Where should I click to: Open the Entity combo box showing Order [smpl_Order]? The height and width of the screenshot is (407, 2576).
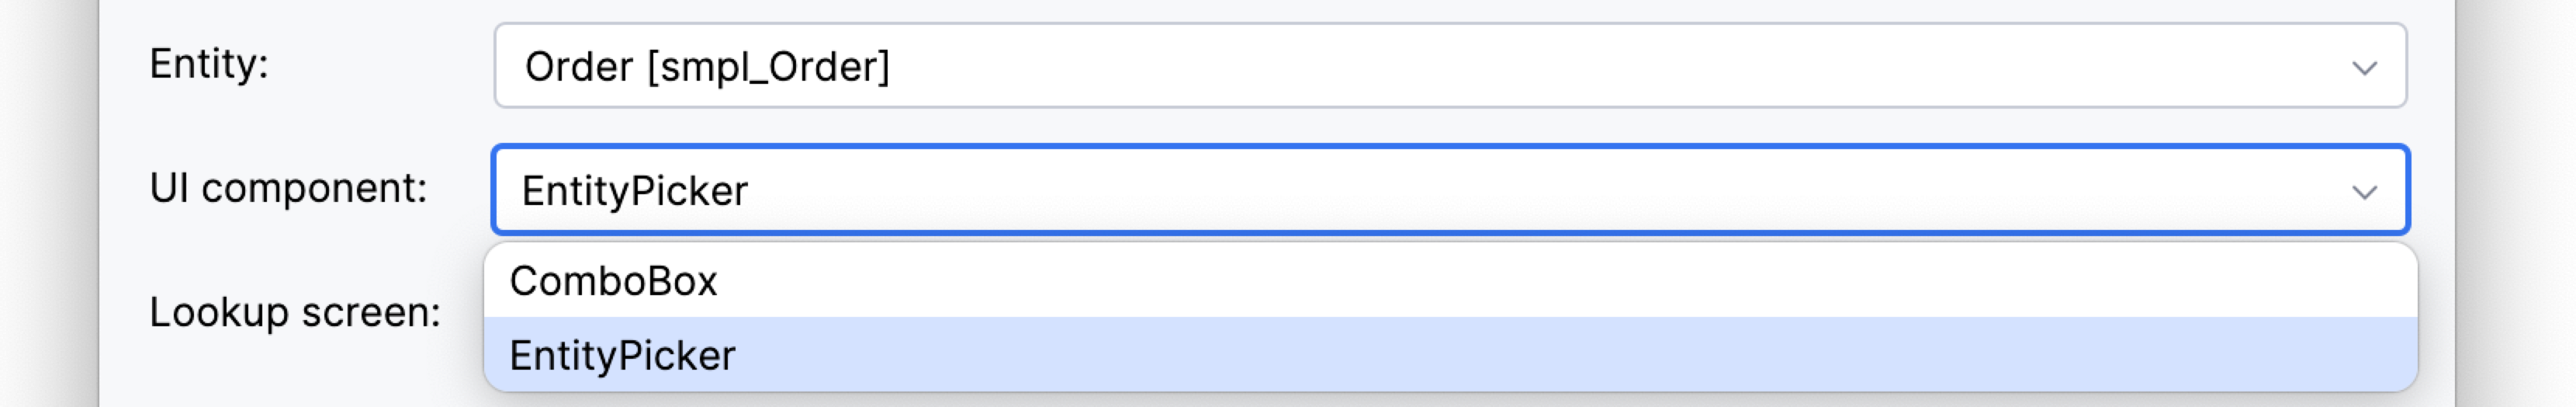(1450, 66)
